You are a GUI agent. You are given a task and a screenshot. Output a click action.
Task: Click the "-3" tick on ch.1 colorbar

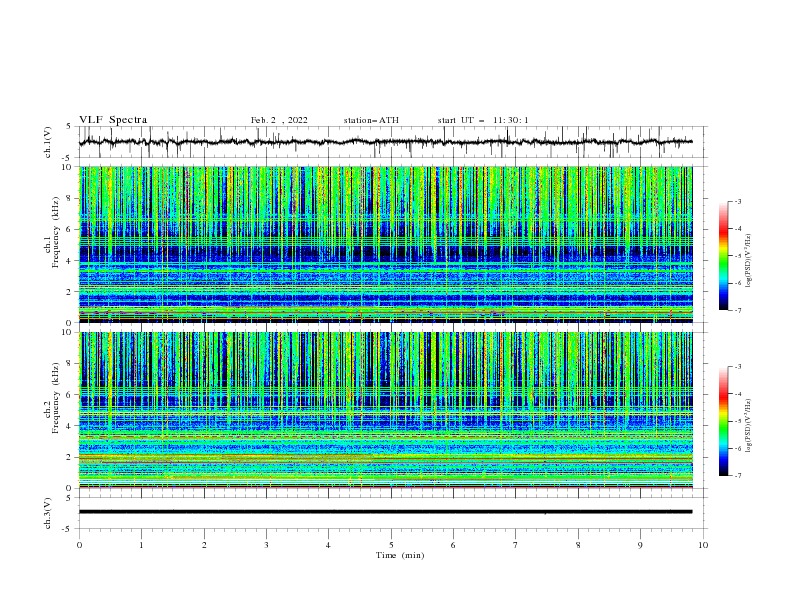[738, 201]
